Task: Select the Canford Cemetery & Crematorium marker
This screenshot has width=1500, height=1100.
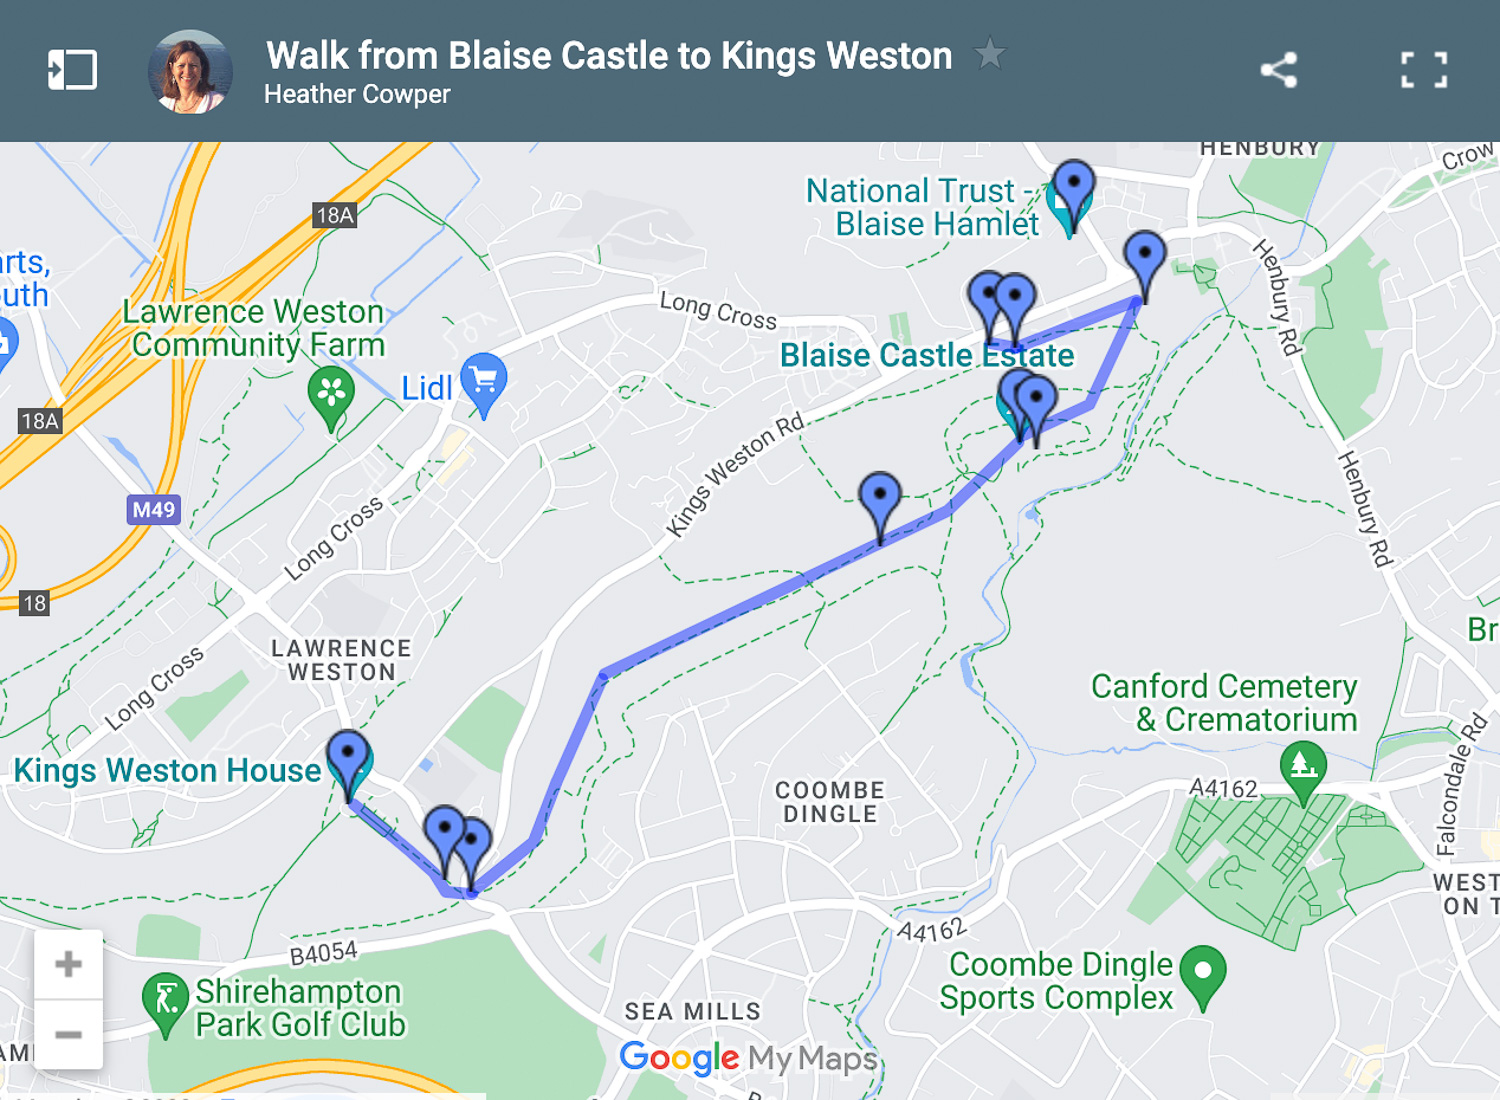Action: (1302, 764)
